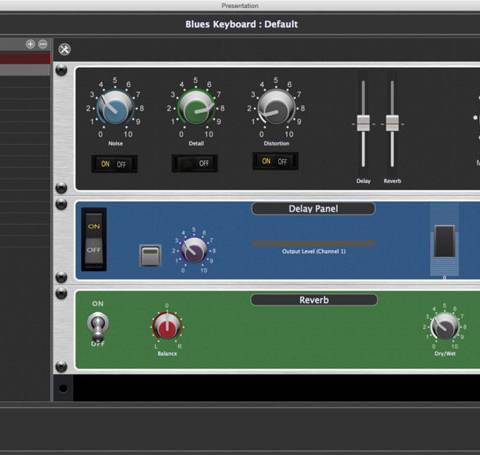Toggle the Detail ON/OFF switch
This screenshot has width=480, height=455.
coord(195,163)
